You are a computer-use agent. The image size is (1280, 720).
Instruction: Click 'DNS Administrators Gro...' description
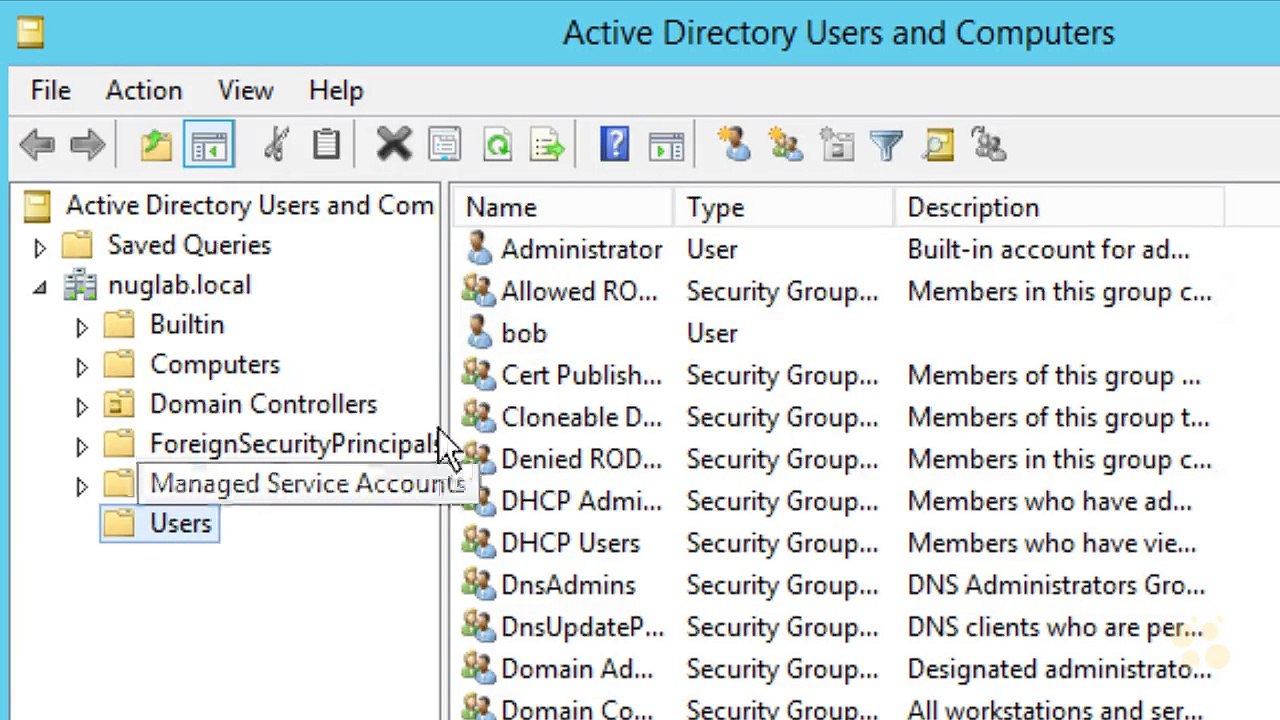(1056, 586)
